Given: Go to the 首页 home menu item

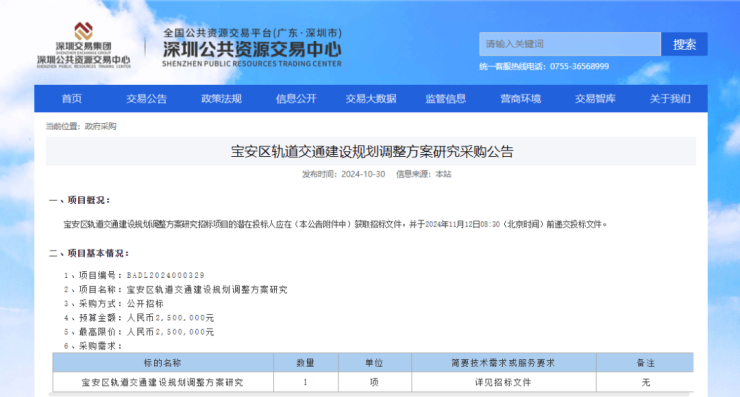Looking at the screenshot, I should pos(72,99).
